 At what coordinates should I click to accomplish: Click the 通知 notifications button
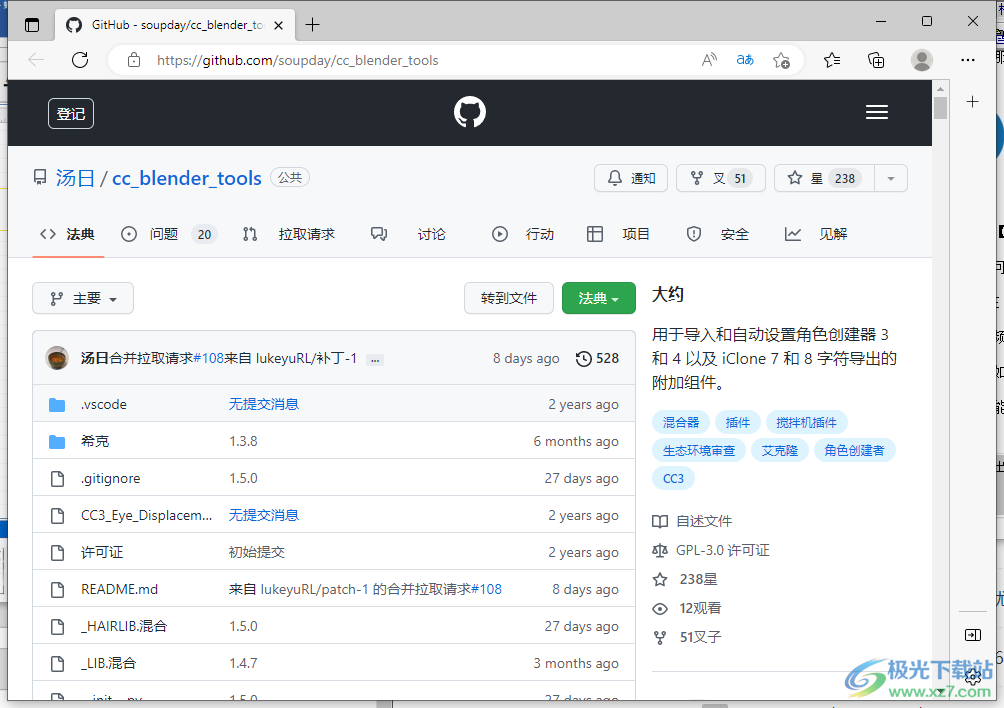631,179
